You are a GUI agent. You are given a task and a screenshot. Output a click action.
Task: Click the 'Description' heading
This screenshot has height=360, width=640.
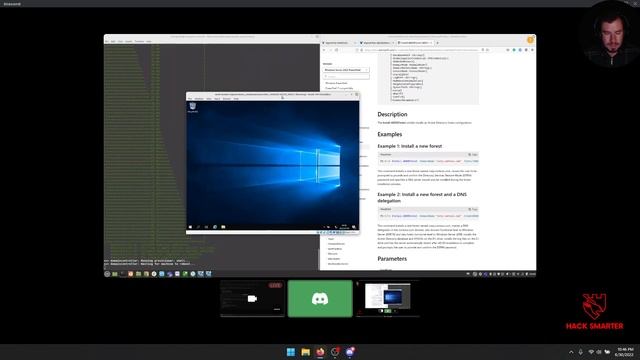(x=392, y=114)
